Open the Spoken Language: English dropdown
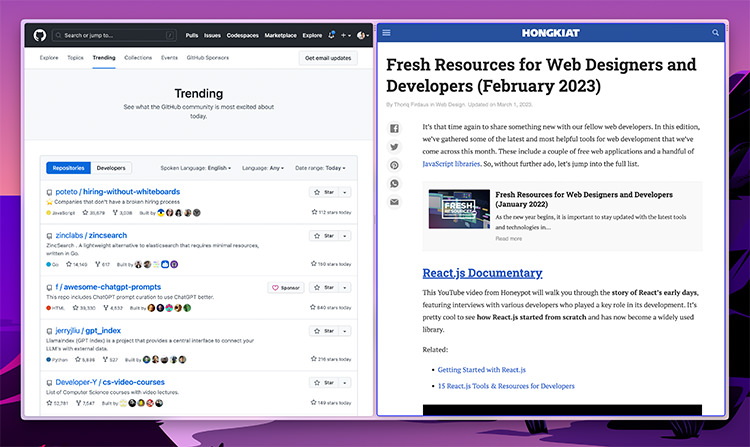 196,168
